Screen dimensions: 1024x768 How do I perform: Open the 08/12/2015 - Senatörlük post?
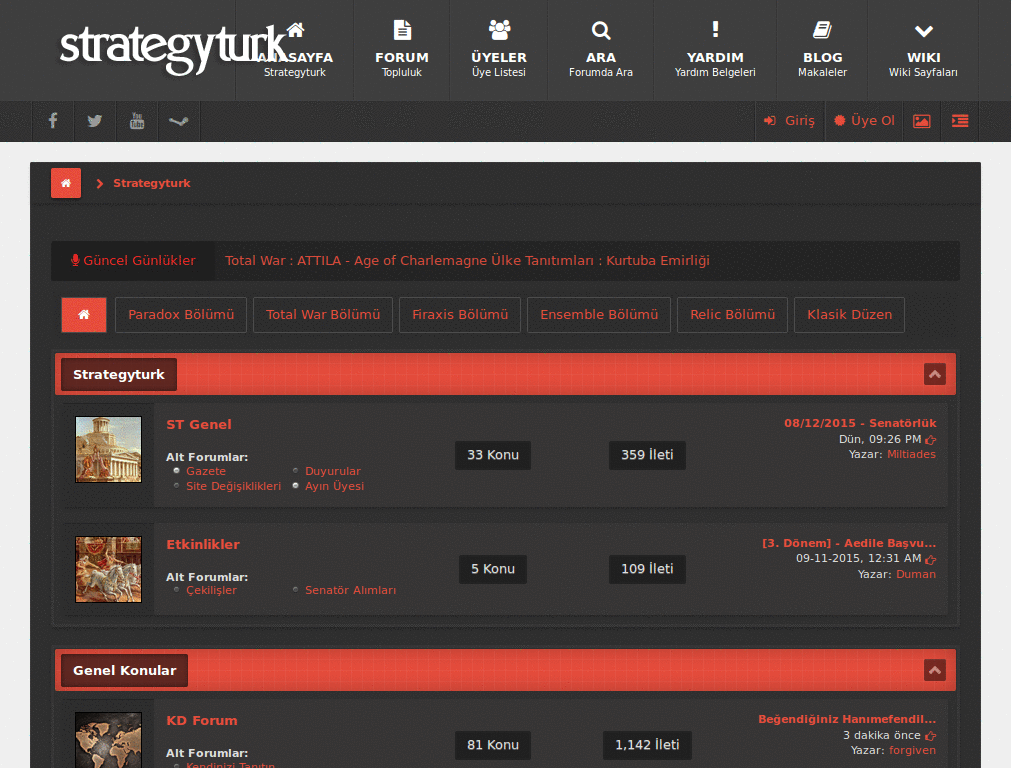(860, 423)
